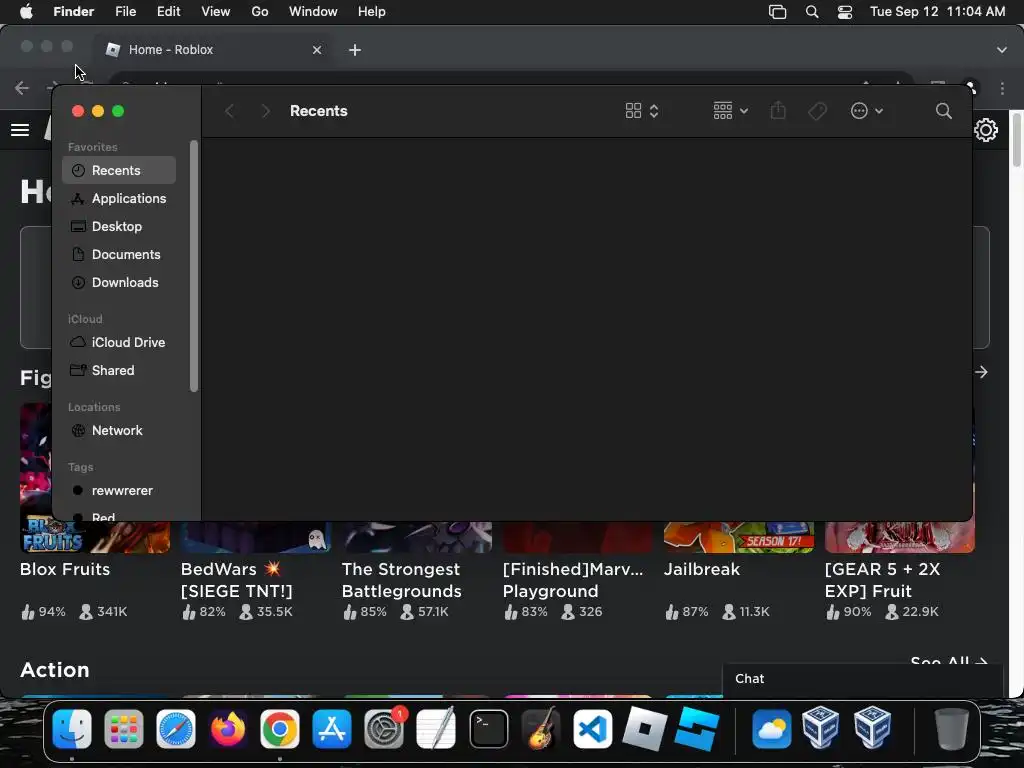Select Downloads in Finder sidebar
The height and width of the screenshot is (768, 1024).
[119, 283]
